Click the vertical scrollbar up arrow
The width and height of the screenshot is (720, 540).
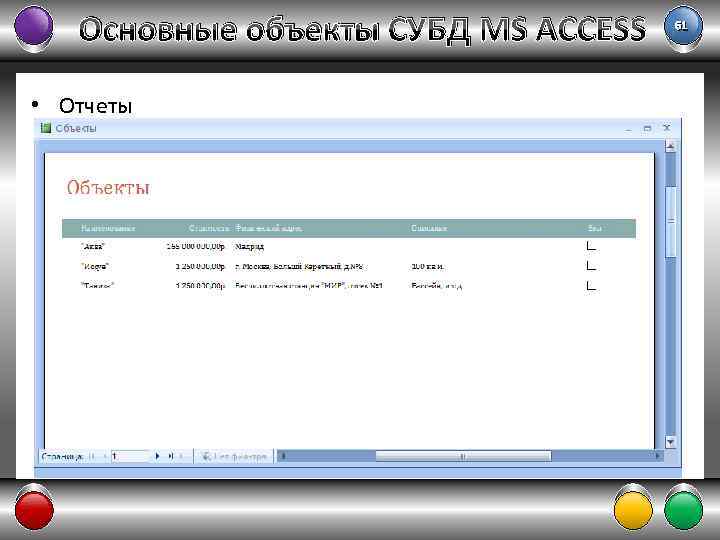tap(670, 146)
